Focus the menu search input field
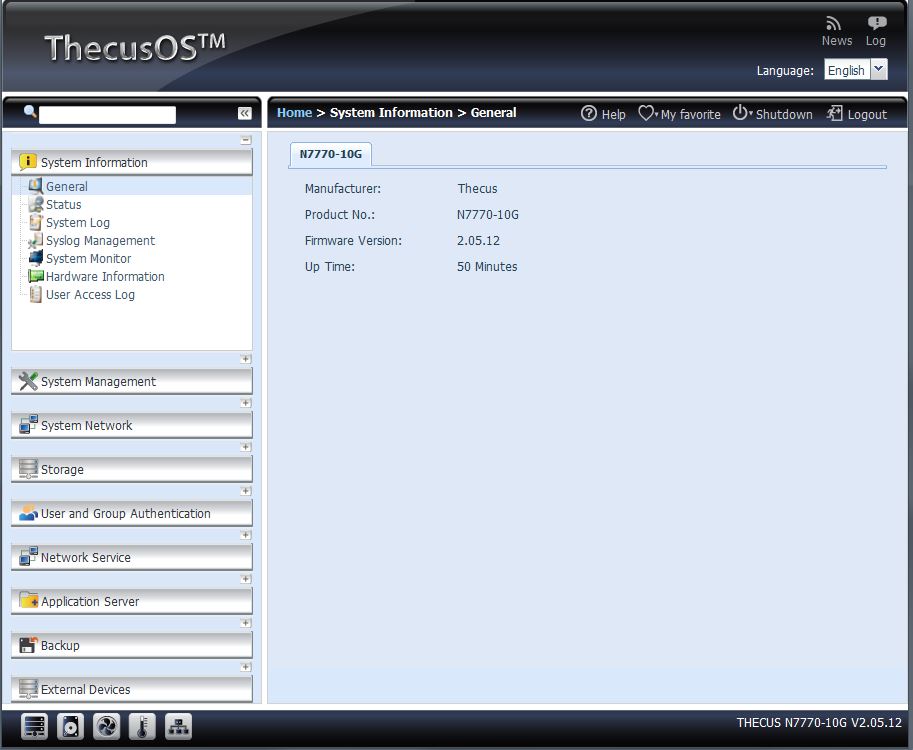 (107, 115)
